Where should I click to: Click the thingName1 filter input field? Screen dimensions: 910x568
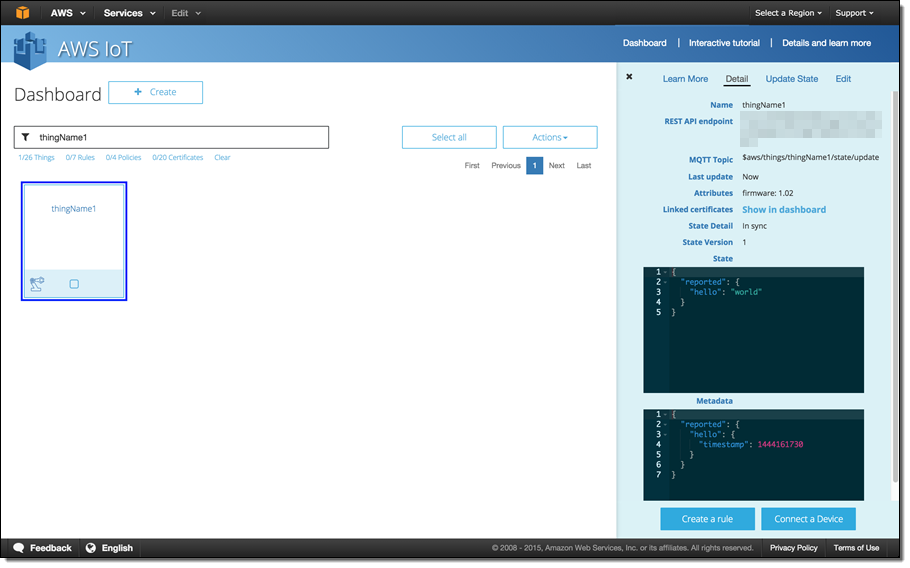point(180,137)
